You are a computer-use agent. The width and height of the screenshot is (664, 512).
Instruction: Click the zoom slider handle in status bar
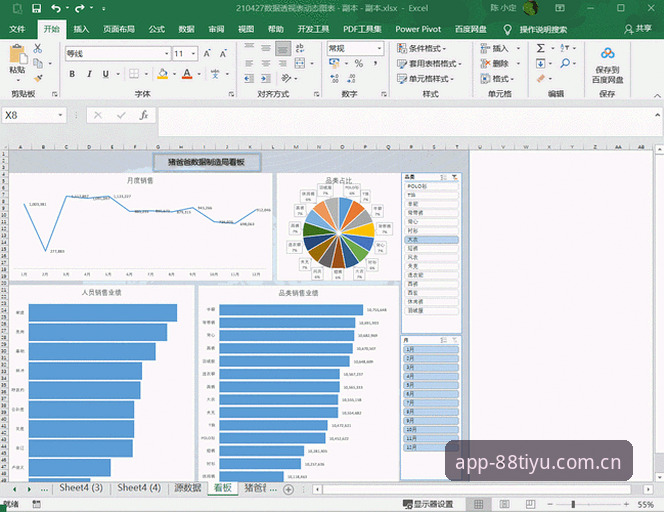pyautogui.click(x=573, y=504)
